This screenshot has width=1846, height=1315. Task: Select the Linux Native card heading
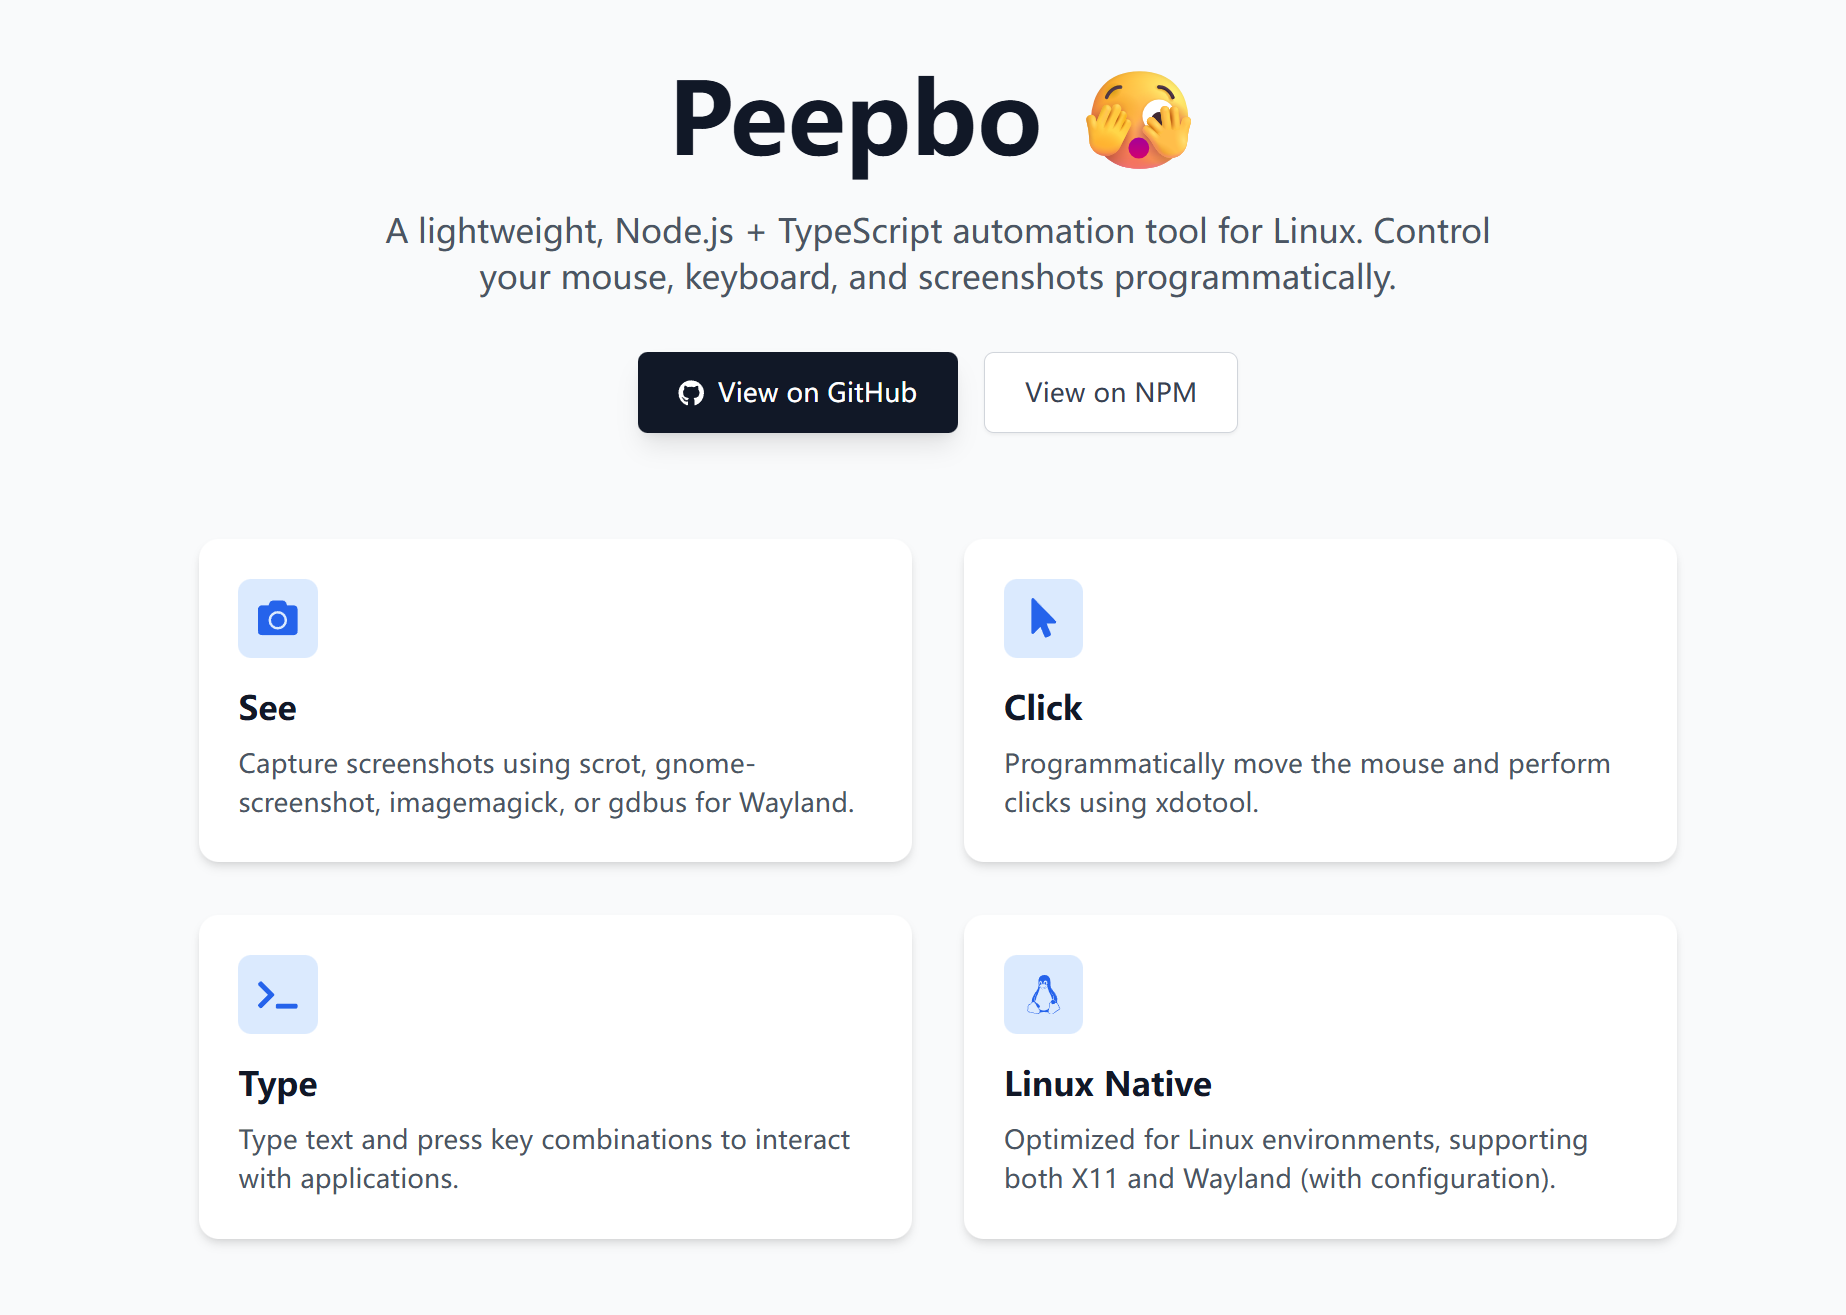1106,1083
